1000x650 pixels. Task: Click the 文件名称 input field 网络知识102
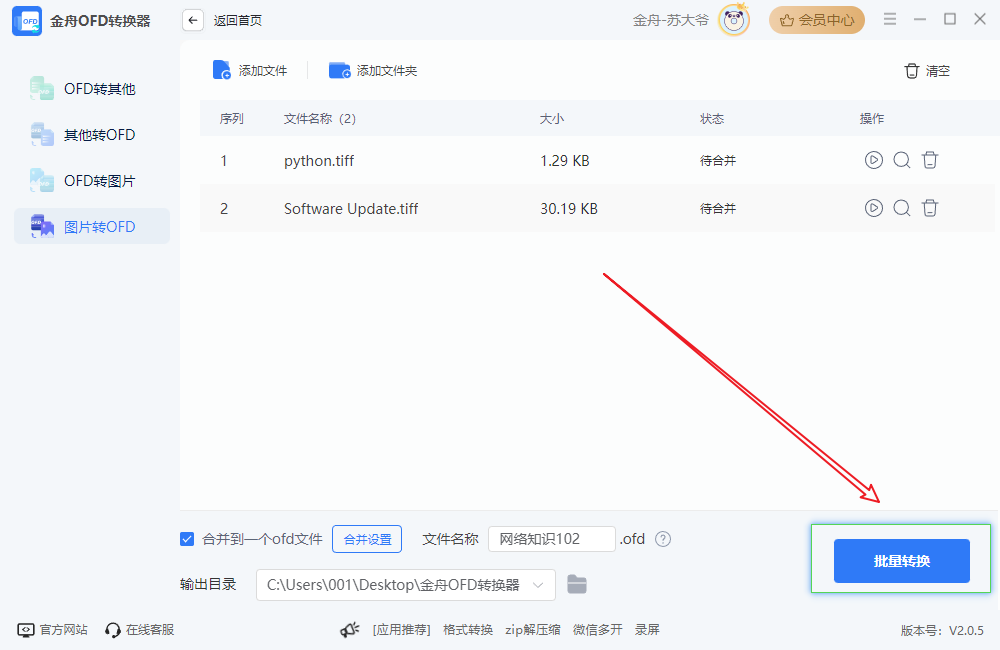[552, 539]
